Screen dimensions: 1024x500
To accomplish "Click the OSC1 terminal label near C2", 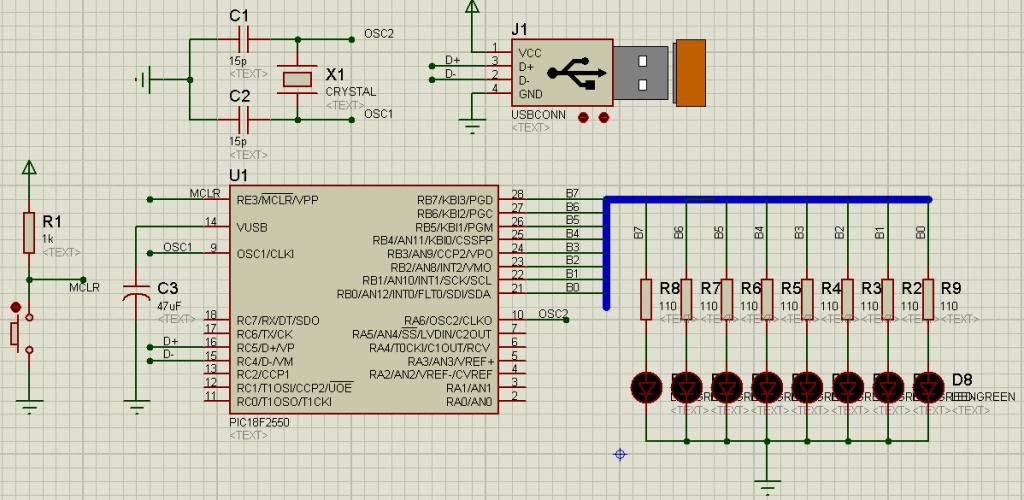I will 378,114.
